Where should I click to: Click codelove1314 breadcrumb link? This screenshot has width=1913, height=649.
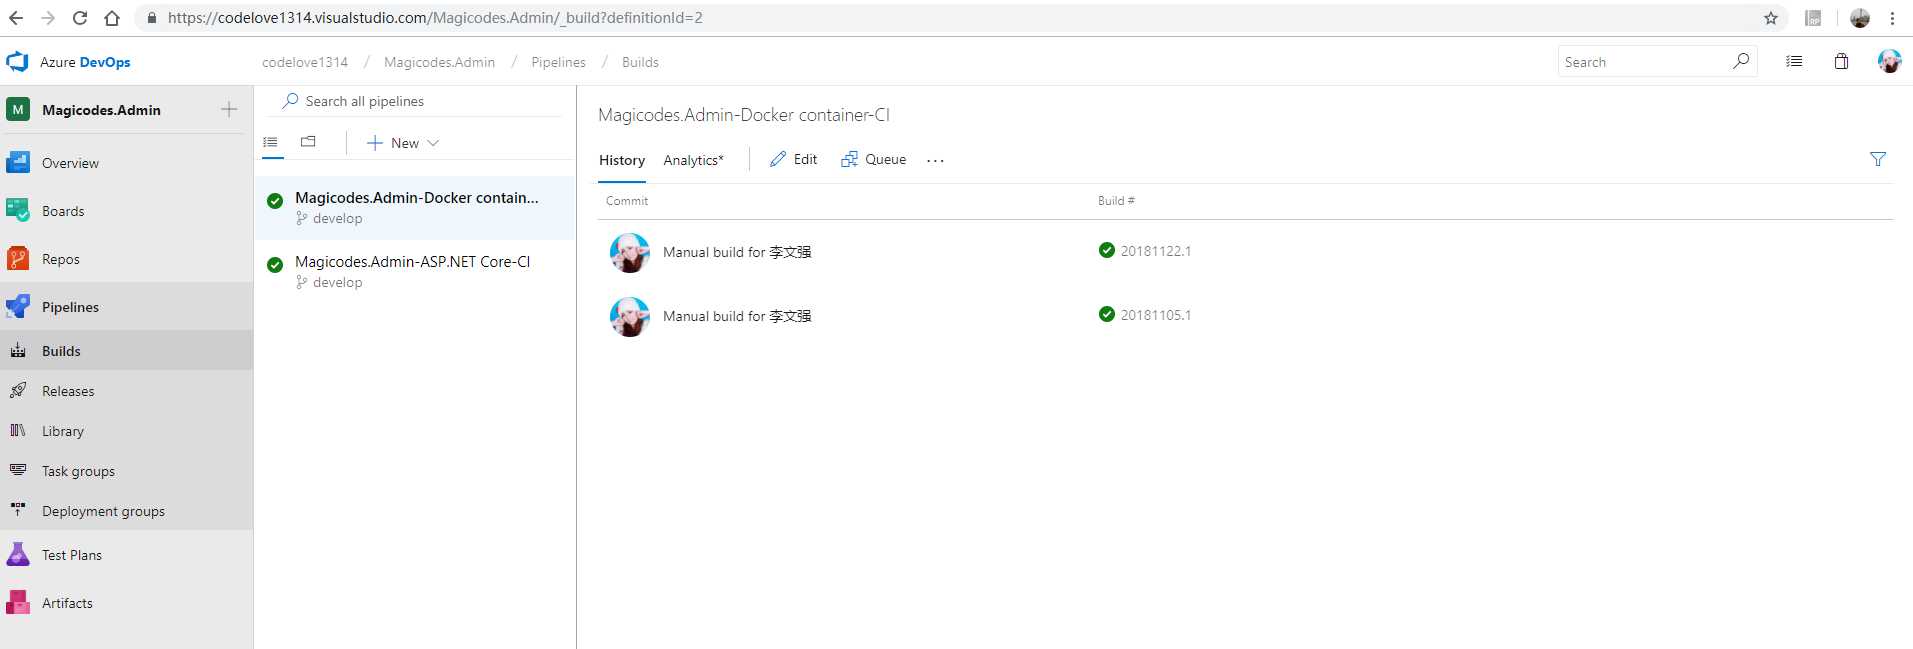click(305, 62)
